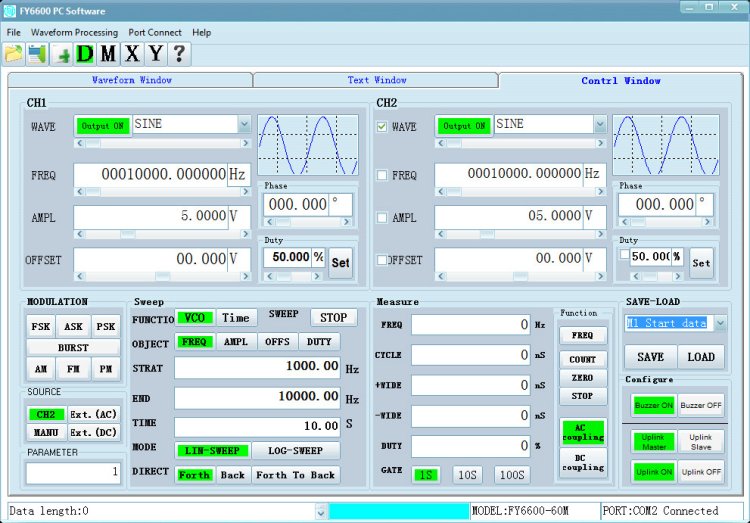The height and width of the screenshot is (523, 750).
Task: Switch to the Text Window tab
Action: pyautogui.click(x=376, y=80)
